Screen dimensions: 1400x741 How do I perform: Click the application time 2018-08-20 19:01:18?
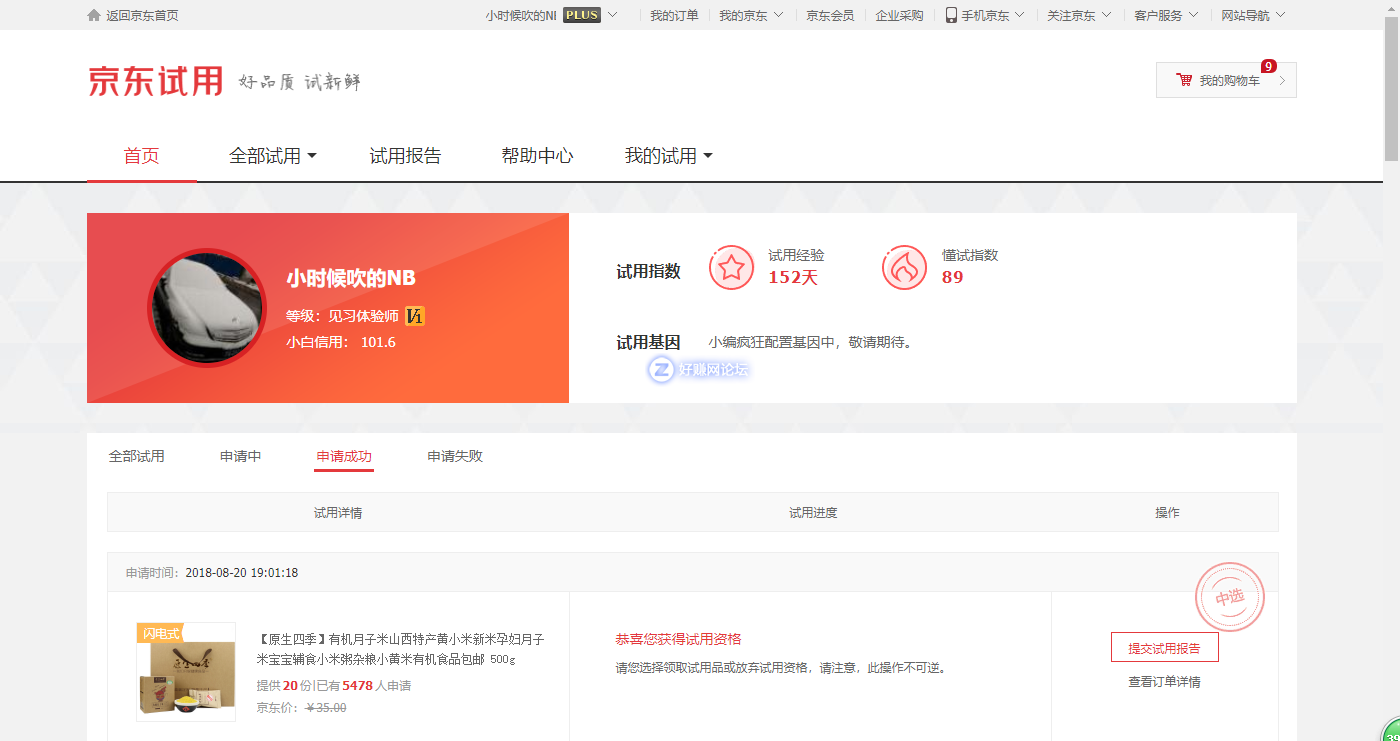[x=242, y=573]
